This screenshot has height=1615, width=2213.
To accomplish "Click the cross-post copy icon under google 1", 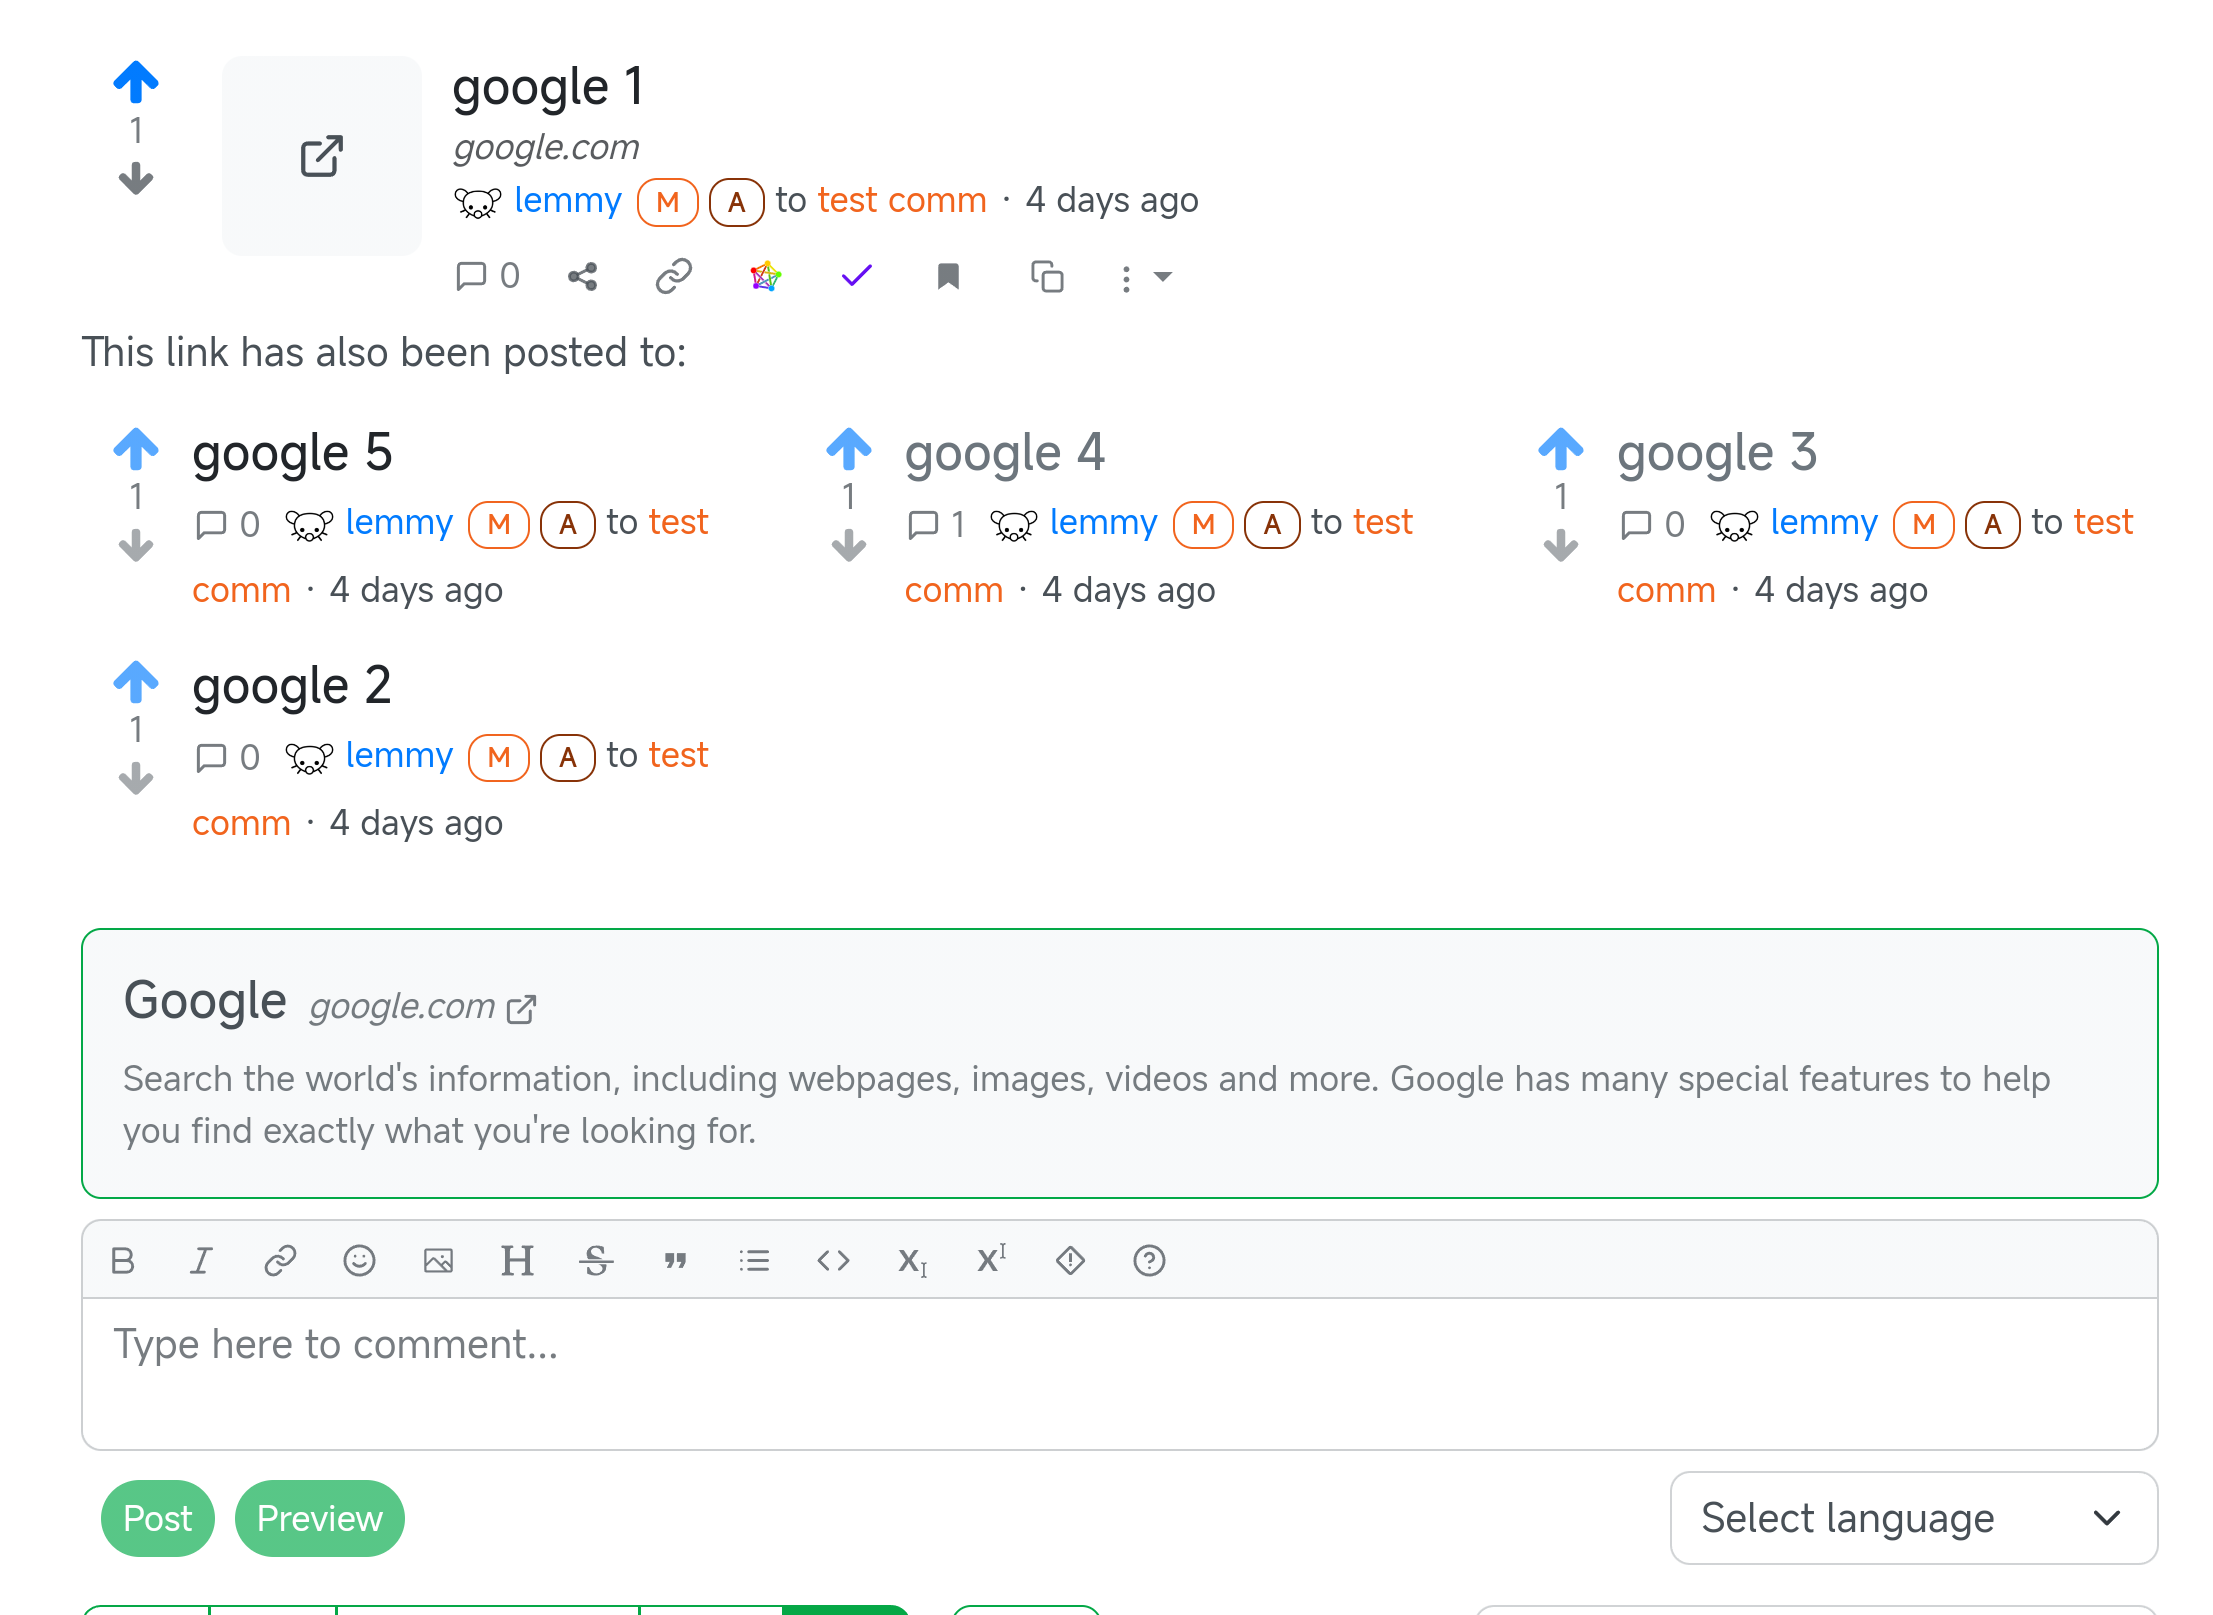I will (x=1046, y=276).
